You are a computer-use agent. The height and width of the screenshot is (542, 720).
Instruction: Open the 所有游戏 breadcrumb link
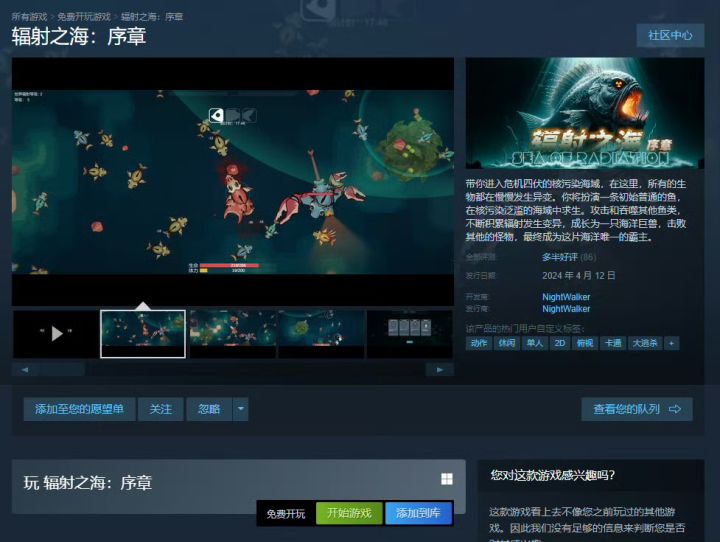(x=29, y=17)
